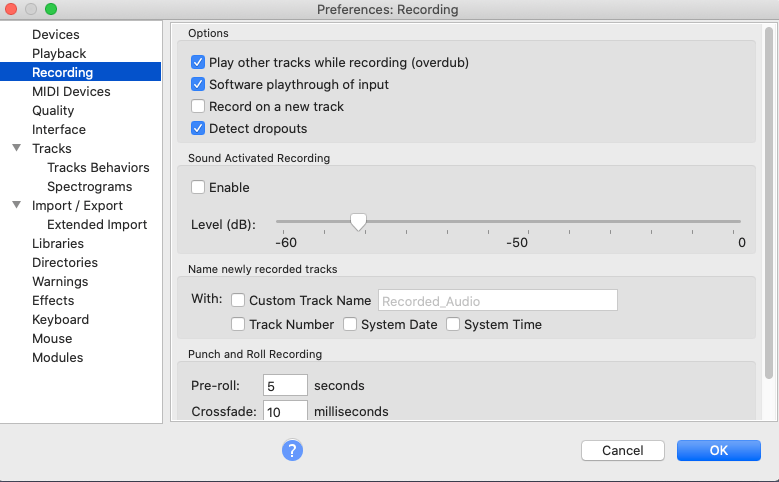The height and width of the screenshot is (482, 779).
Task: Open Quality preferences
Action: click(x=53, y=110)
